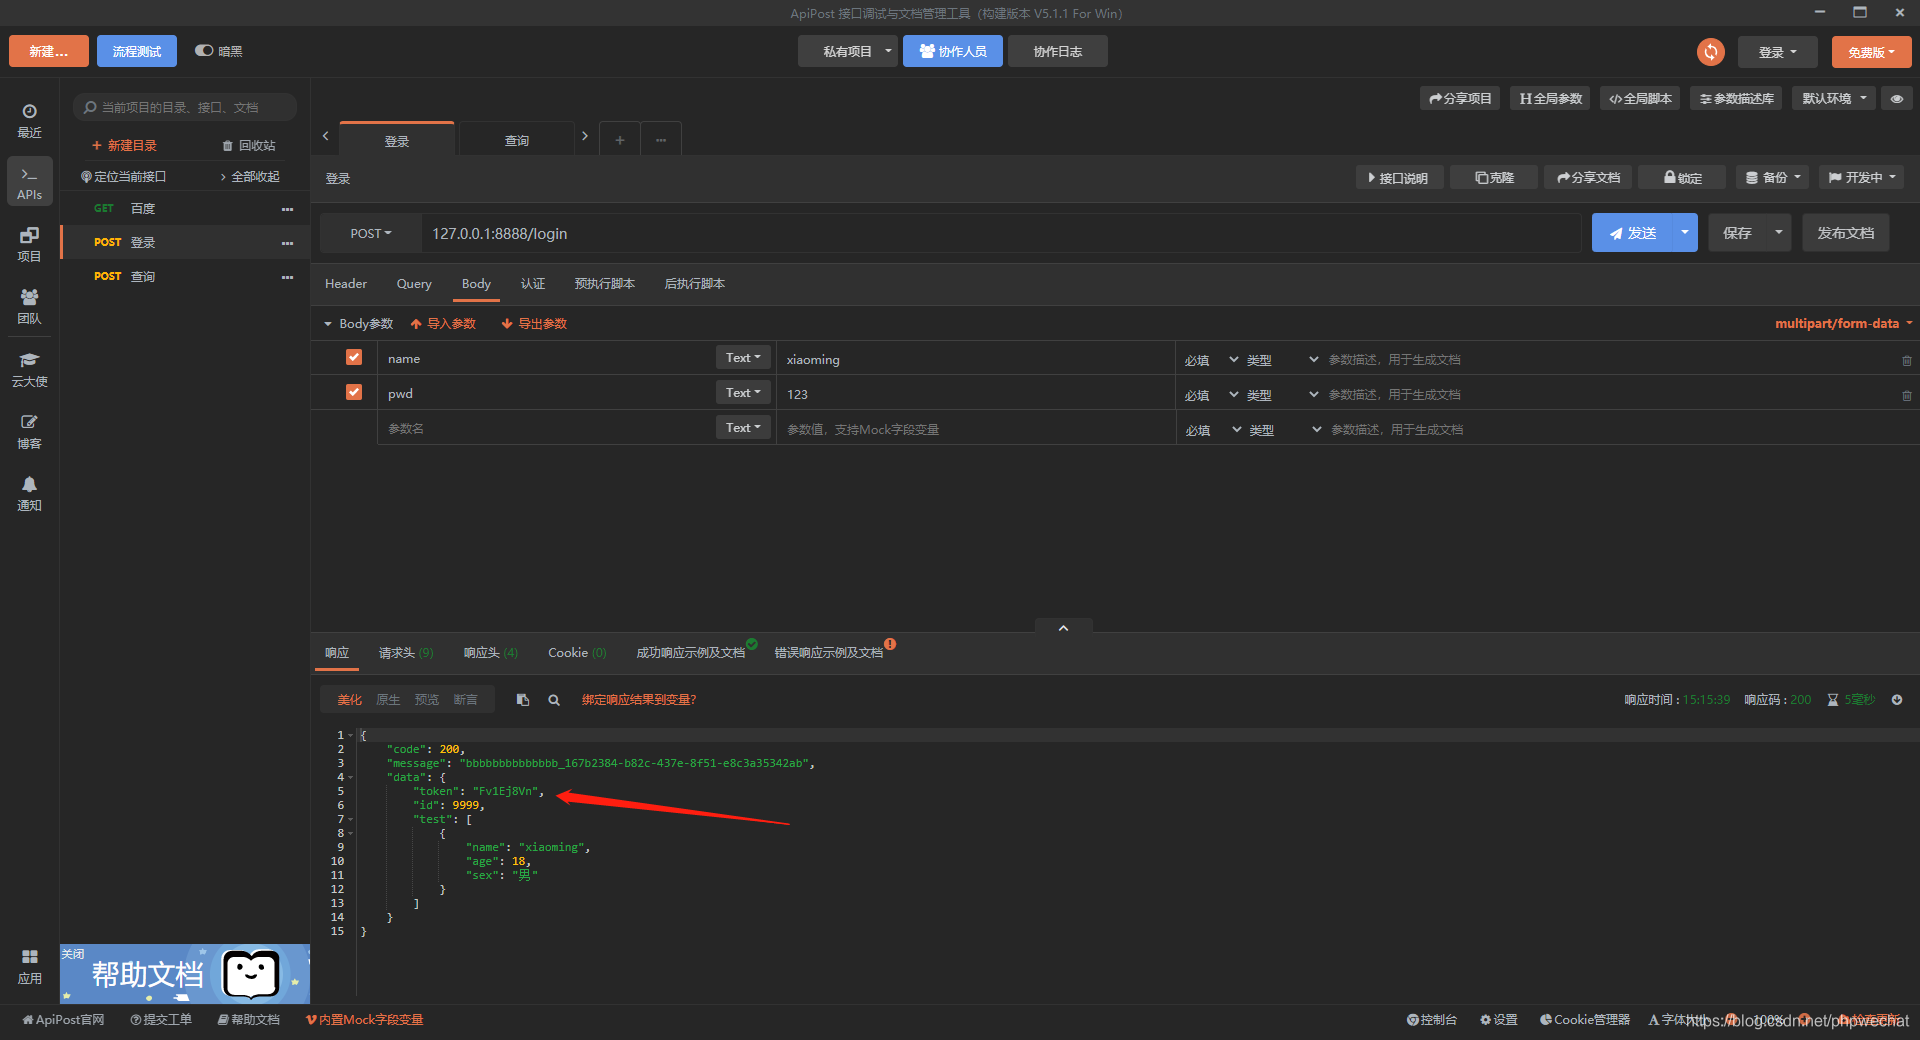Click the environment preview eye icon
1920x1040 pixels.
click(1897, 98)
